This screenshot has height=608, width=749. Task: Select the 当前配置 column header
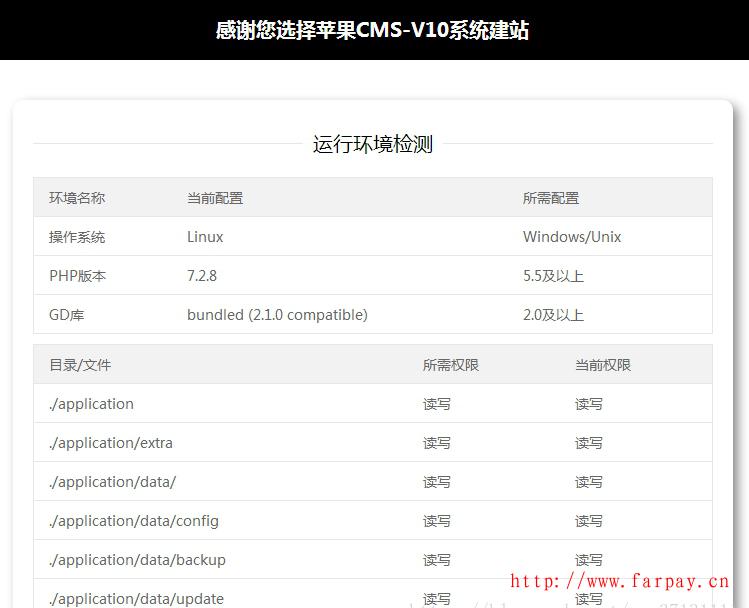click(x=215, y=198)
